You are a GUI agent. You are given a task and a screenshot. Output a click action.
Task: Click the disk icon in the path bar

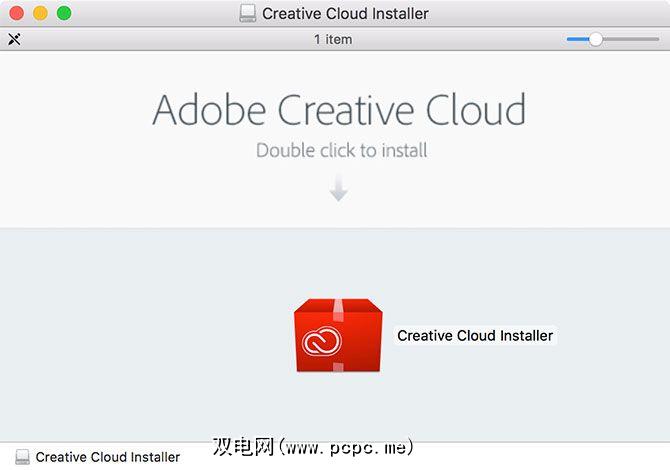22,457
